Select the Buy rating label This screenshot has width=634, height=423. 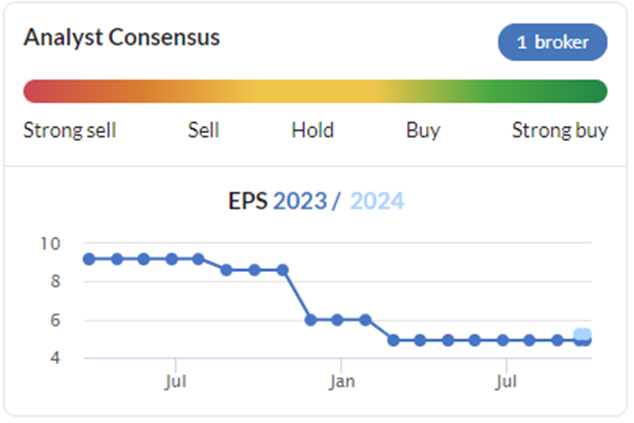[x=423, y=131]
